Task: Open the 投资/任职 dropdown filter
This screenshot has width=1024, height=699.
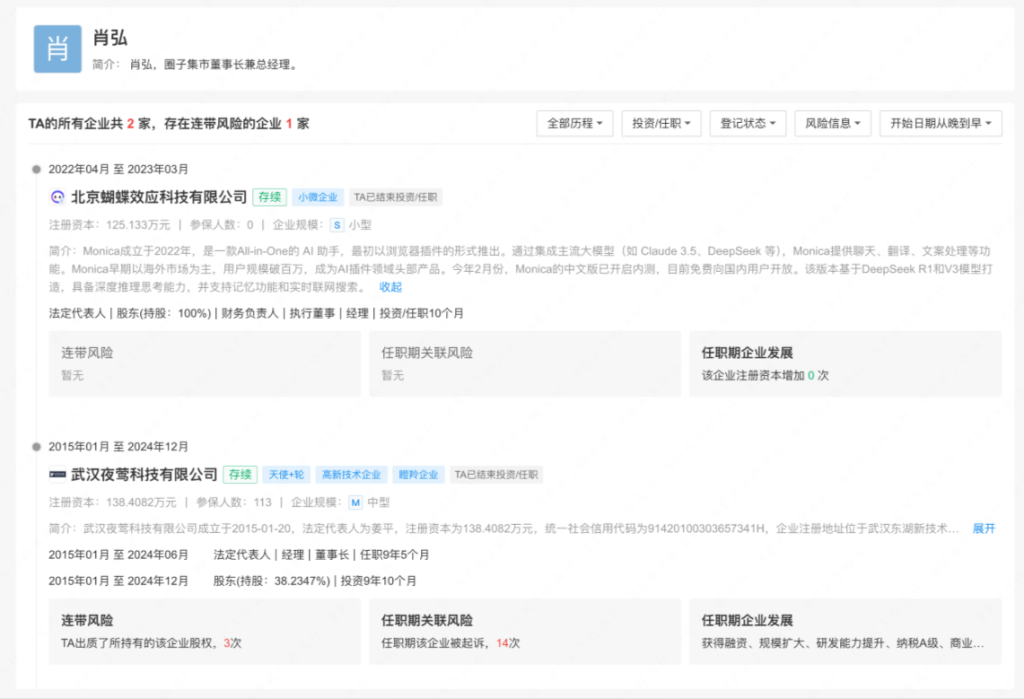Action: [x=661, y=123]
